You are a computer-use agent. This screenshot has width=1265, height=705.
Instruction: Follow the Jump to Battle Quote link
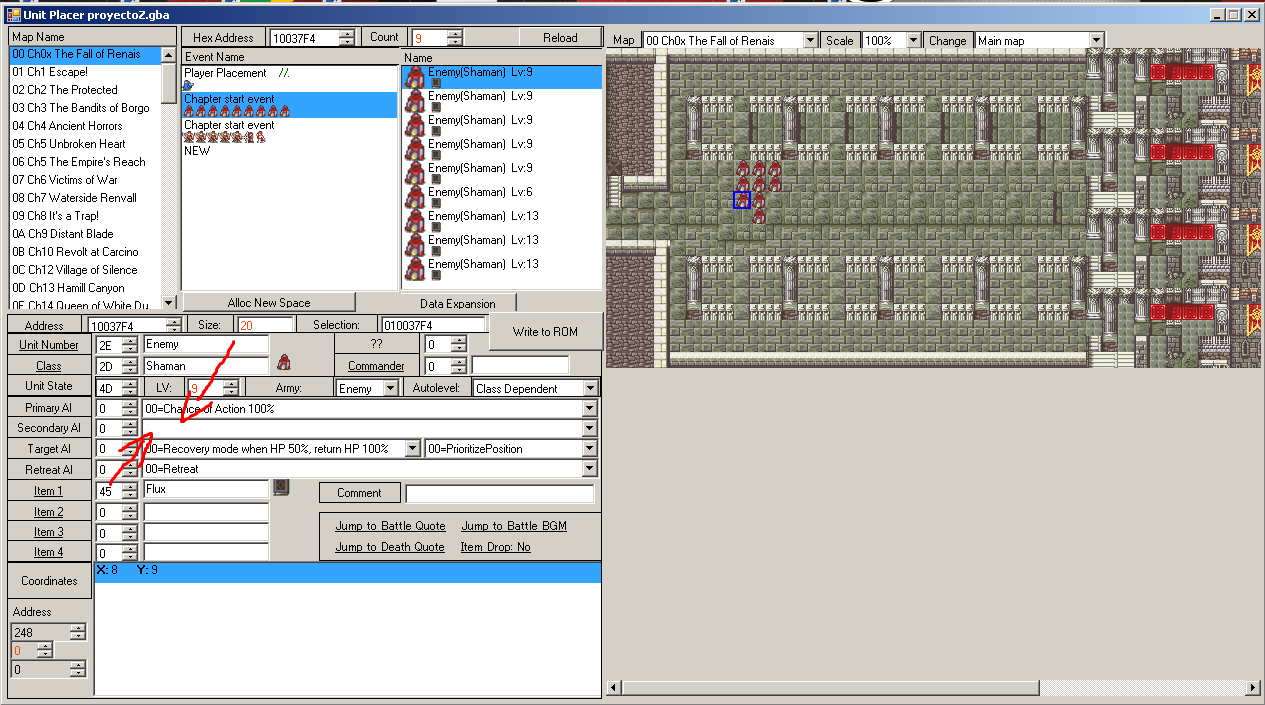click(x=390, y=526)
